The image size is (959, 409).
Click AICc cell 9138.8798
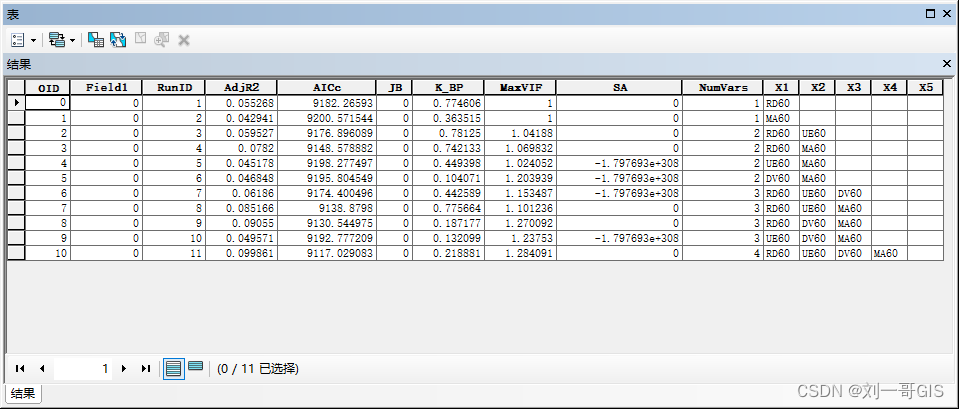pyautogui.click(x=327, y=208)
